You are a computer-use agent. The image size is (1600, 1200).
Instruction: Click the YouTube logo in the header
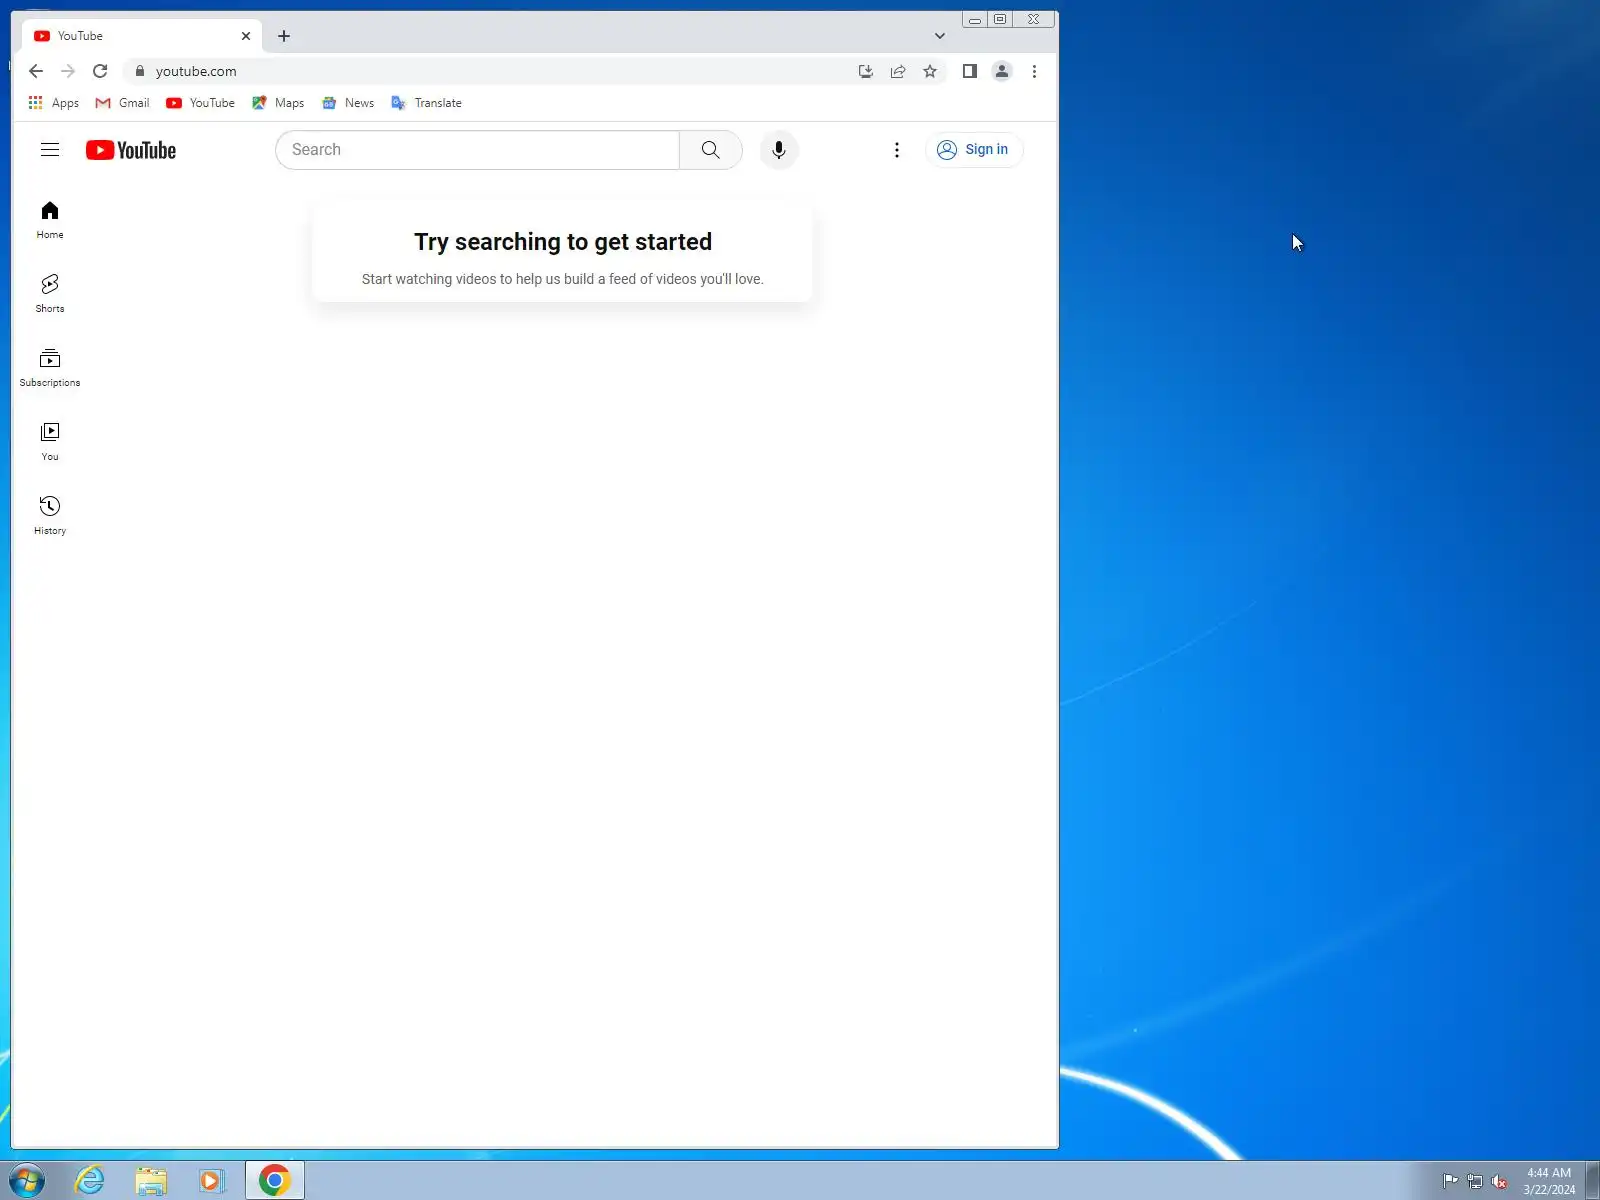click(131, 150)
